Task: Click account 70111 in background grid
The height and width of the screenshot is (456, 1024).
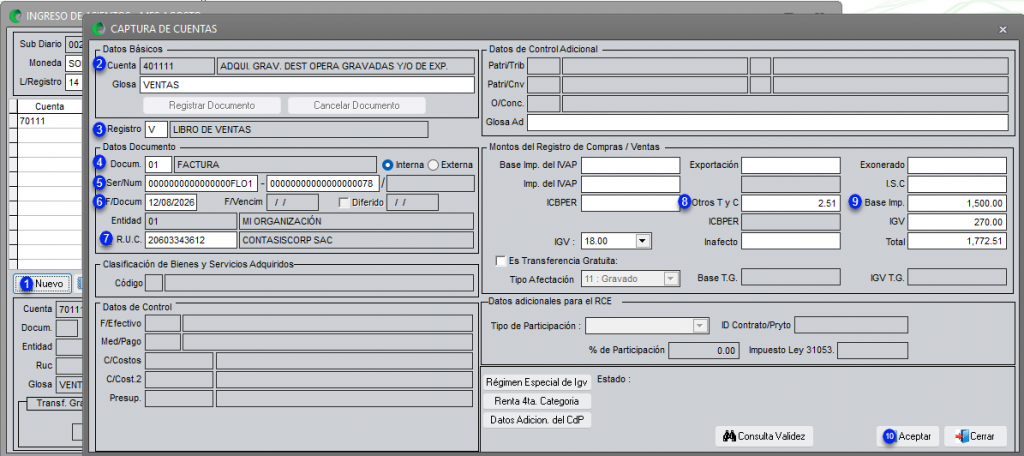Action: click(x=31, y=121)
